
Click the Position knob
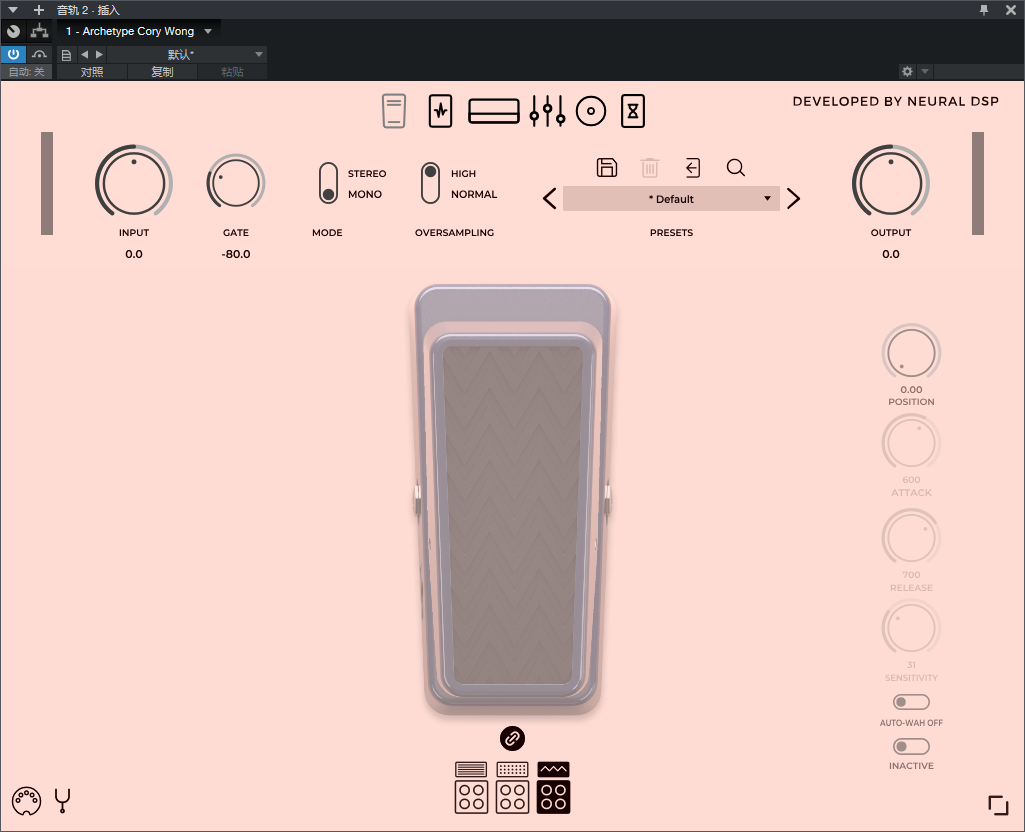911,353
